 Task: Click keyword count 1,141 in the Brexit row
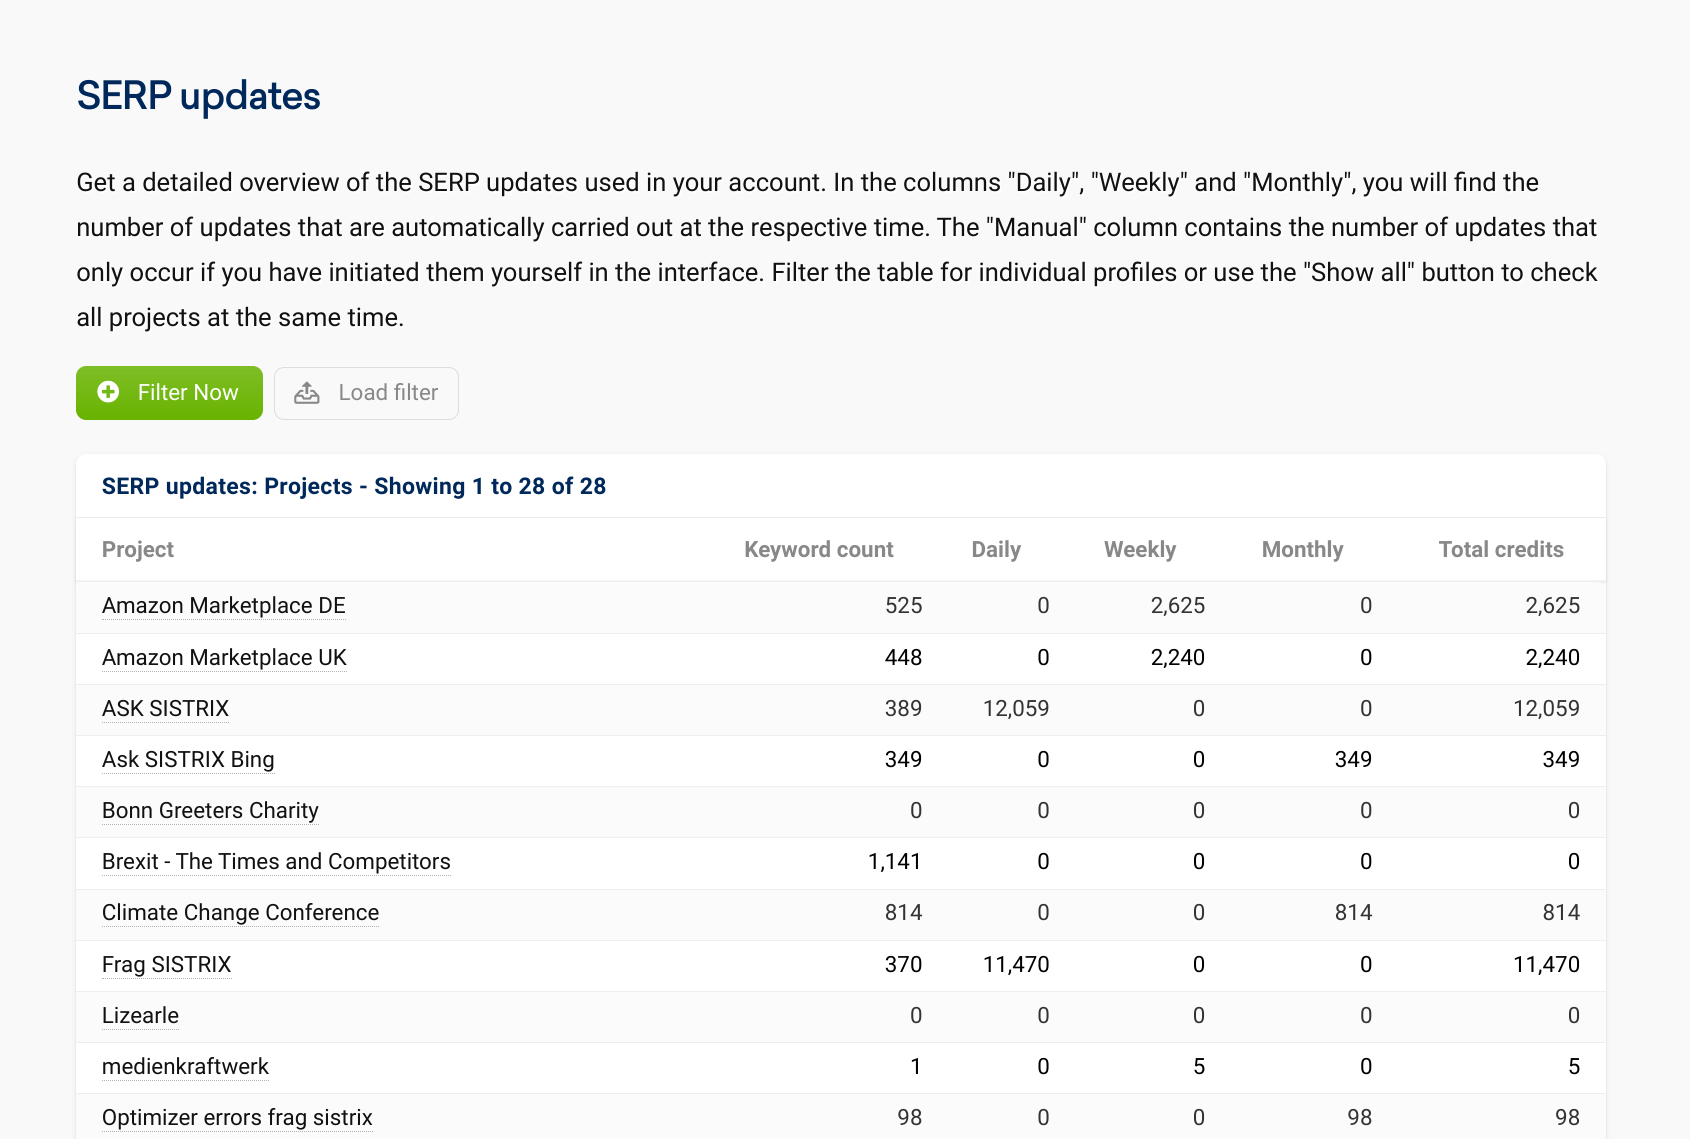pos(894,862)
